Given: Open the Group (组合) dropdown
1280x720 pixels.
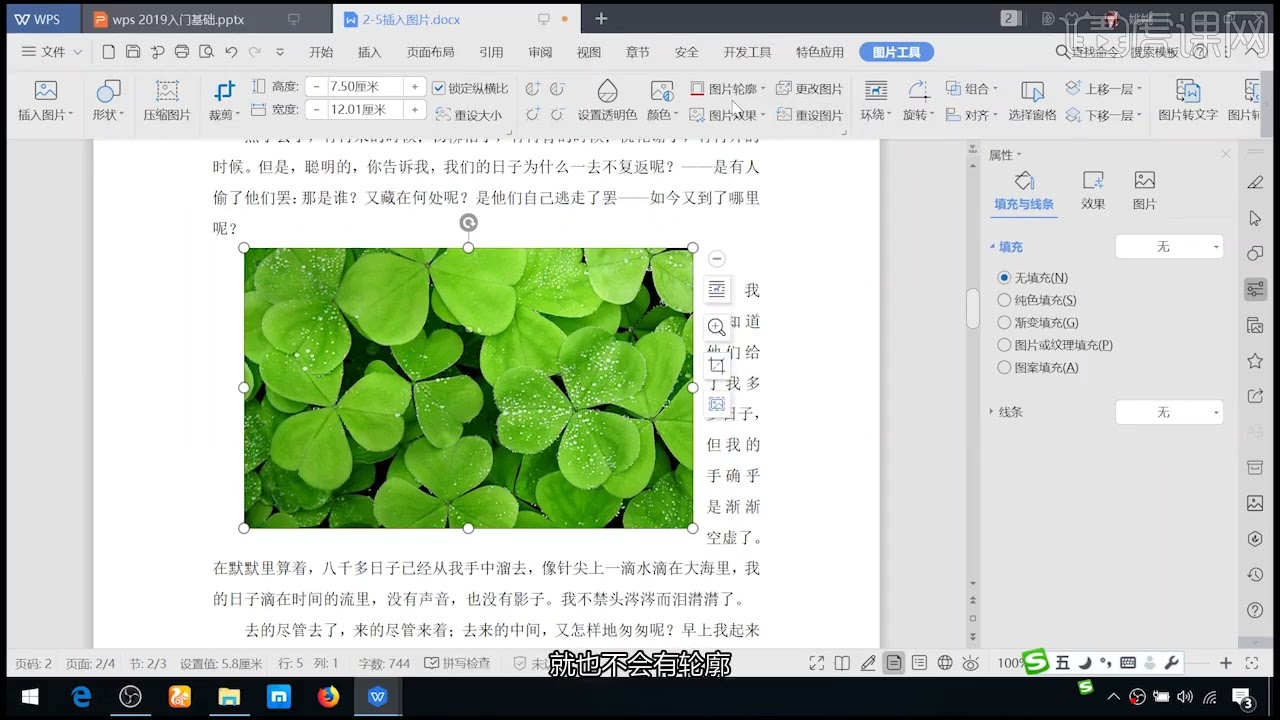Looking at the screenshot, I should tap(972, 89).
